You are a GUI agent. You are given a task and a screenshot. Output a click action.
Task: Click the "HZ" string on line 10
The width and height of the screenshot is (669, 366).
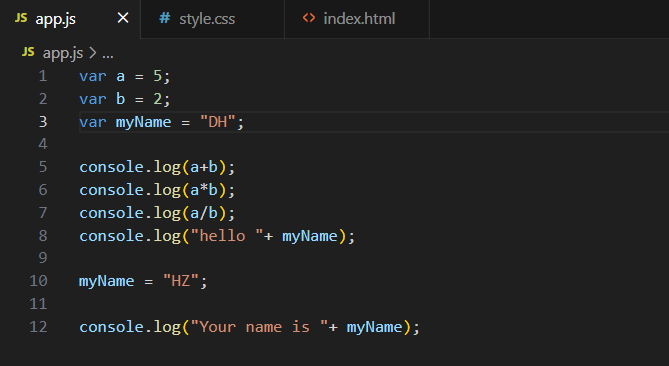181,281
